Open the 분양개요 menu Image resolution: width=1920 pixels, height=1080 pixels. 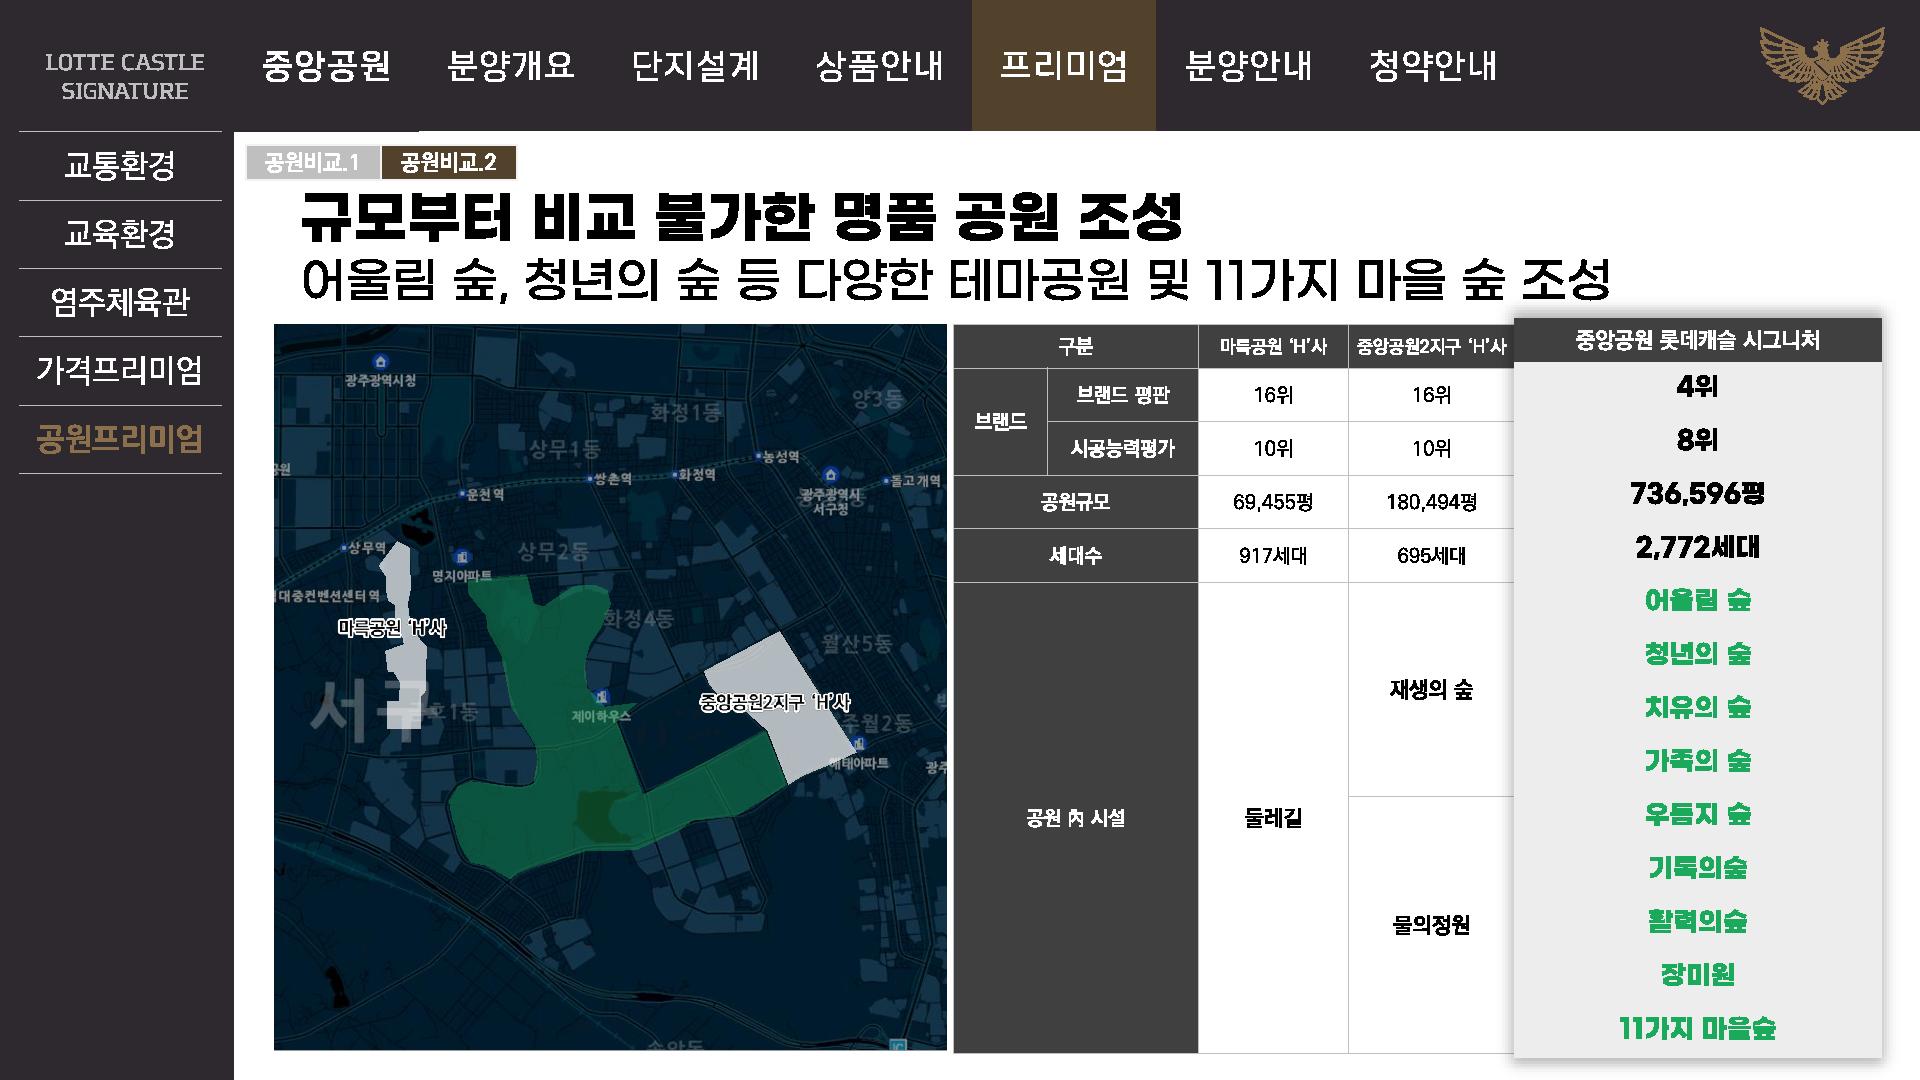pyautogui.click(x=511, y=65)
